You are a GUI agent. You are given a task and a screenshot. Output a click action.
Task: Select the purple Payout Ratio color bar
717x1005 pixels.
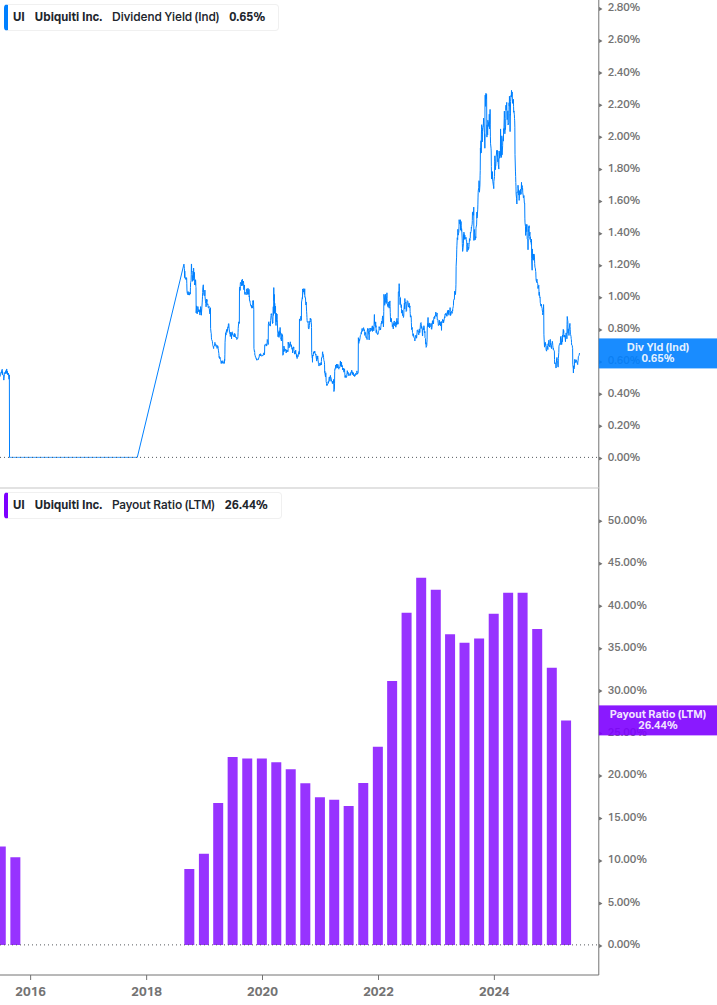[x=6, y=505]
